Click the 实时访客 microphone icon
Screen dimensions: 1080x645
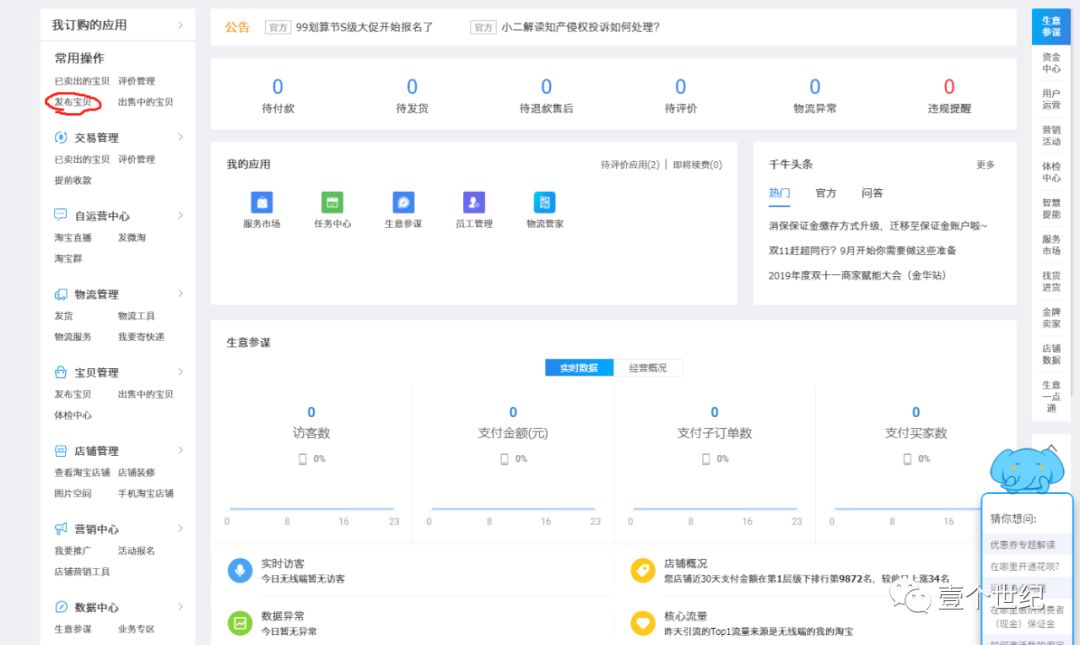240,570
